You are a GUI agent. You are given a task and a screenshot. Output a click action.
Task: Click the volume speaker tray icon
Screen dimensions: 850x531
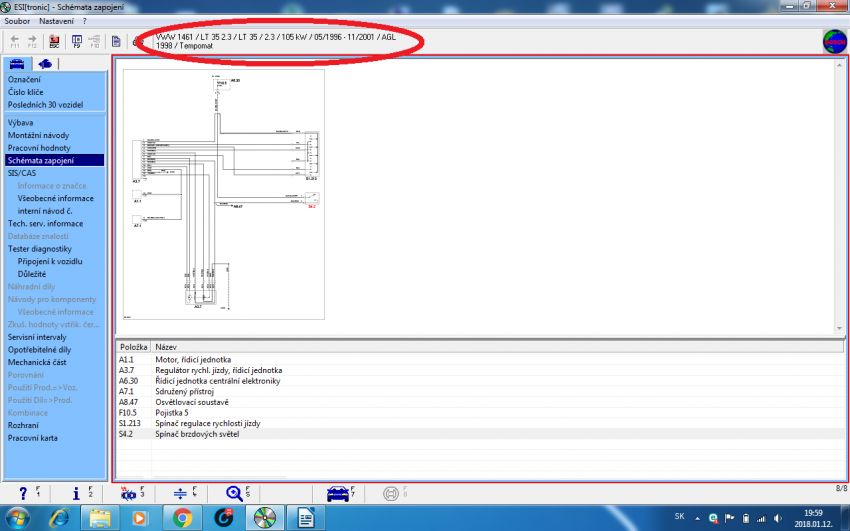(x=778, y=519)
